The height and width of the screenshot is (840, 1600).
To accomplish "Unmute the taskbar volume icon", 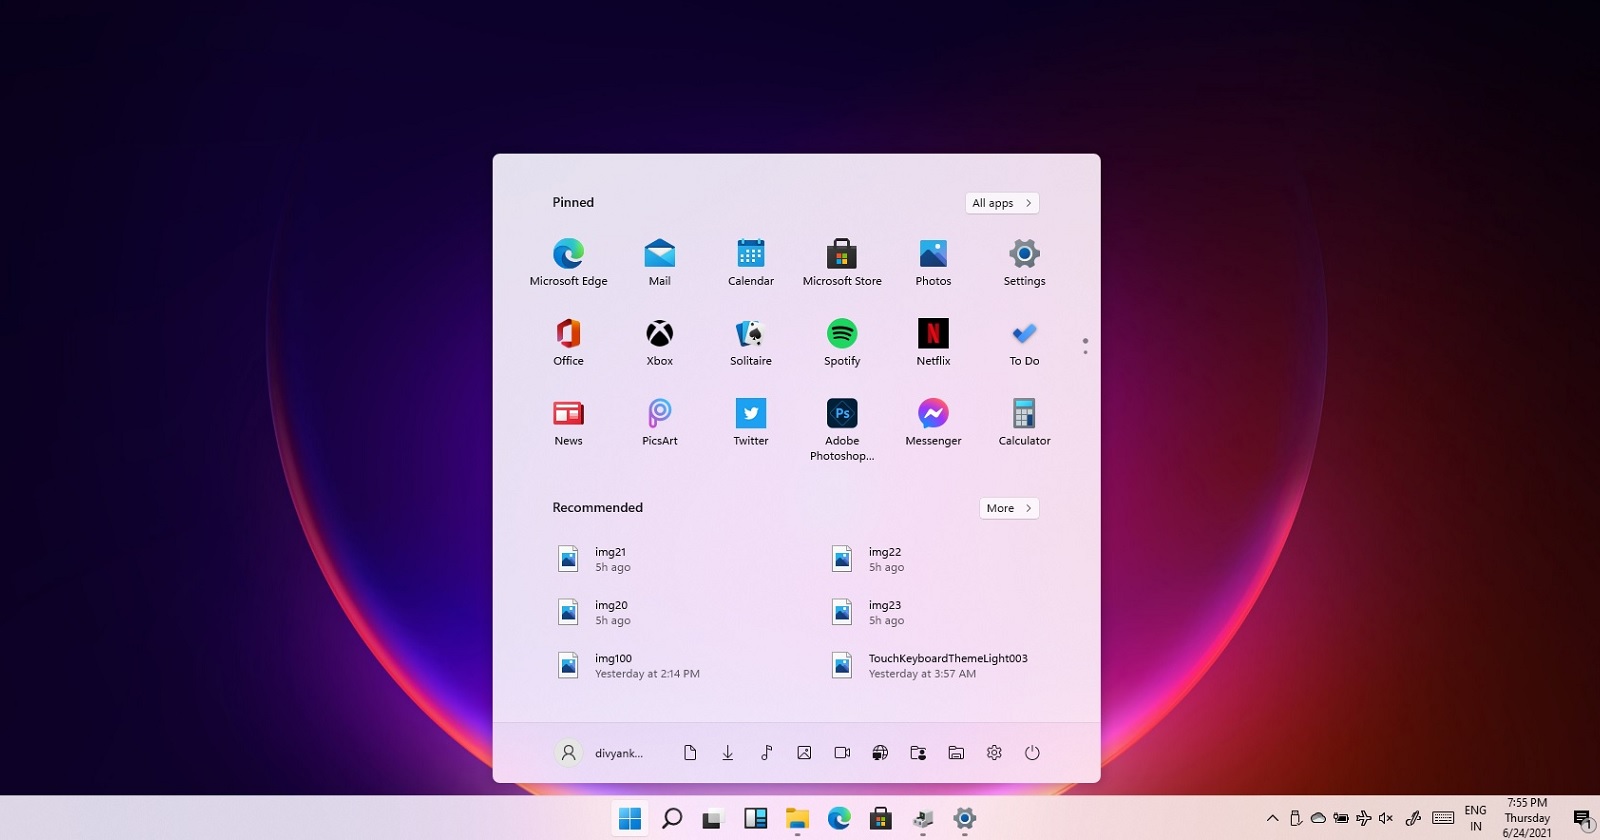I will coord(1386,818).
